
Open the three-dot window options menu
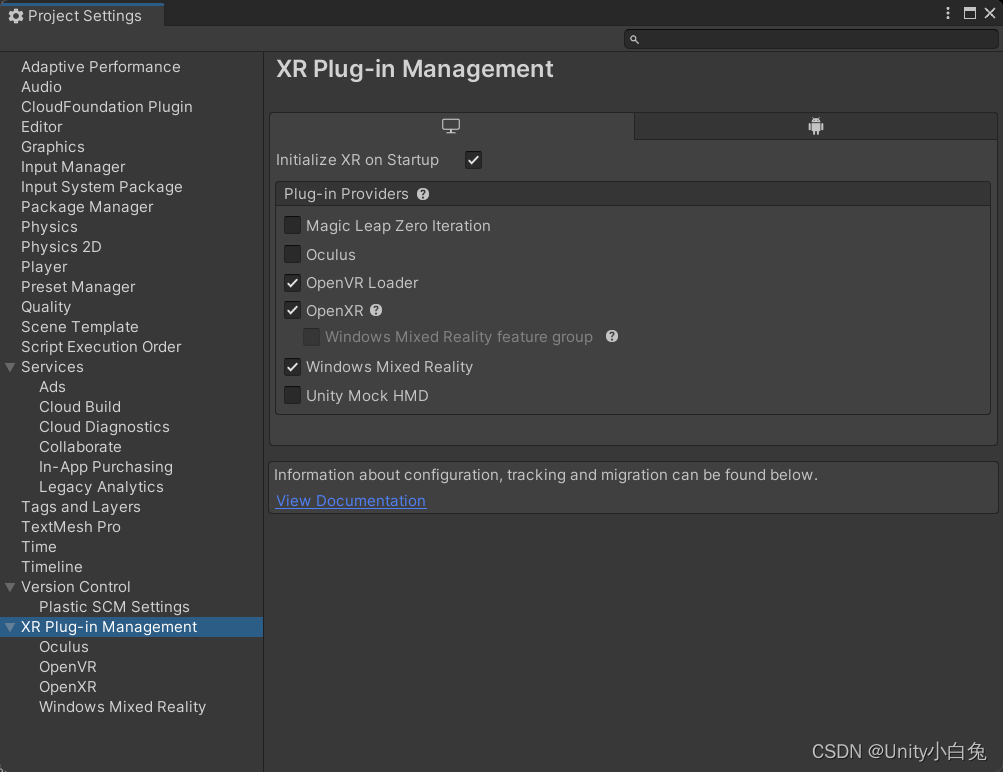click(948, 13)
